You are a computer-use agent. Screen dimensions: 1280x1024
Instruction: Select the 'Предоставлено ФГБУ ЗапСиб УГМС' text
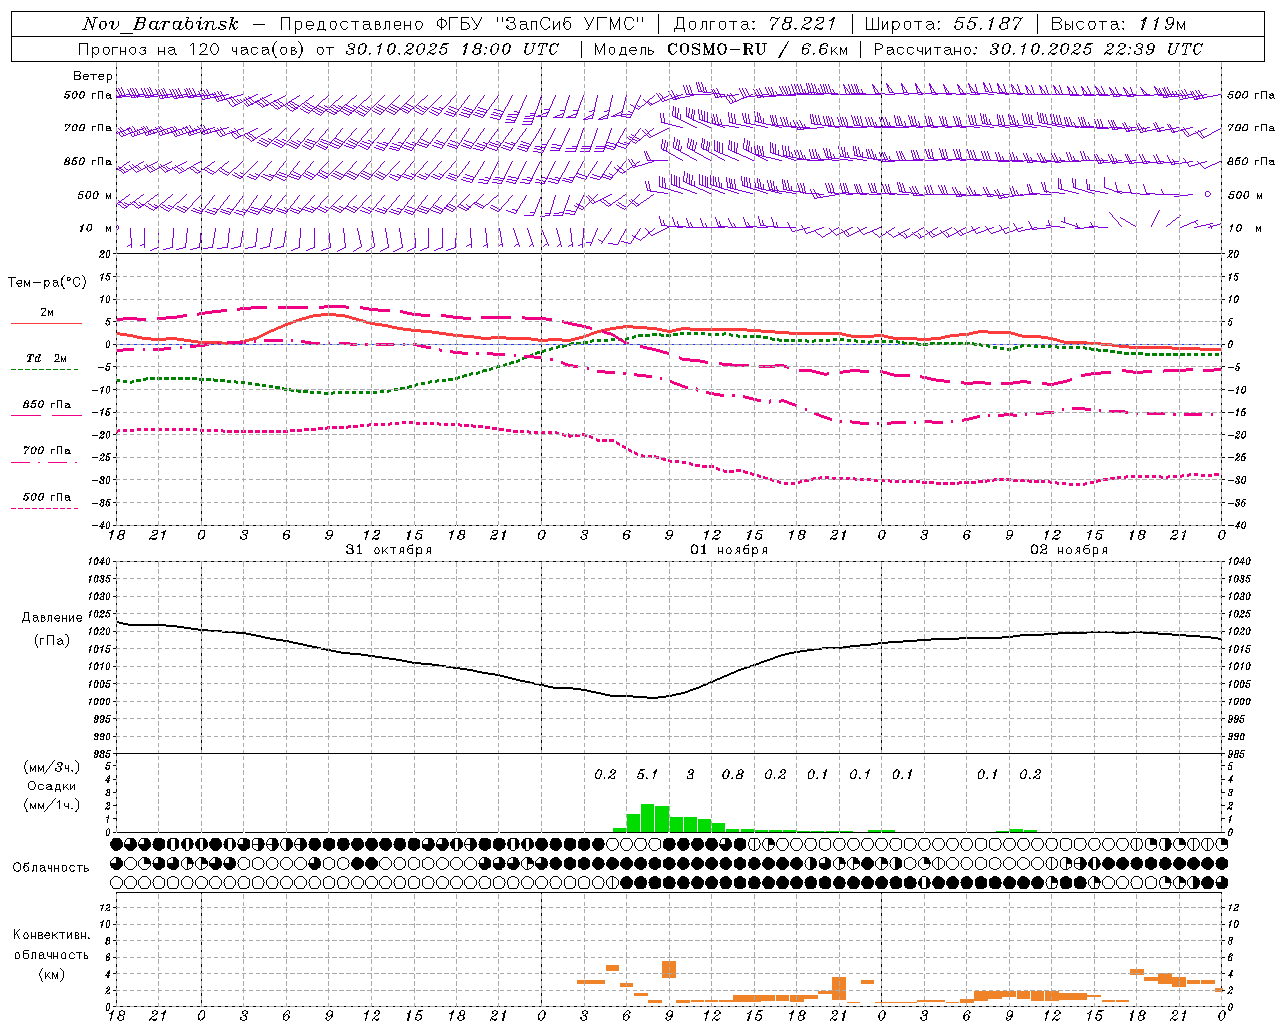click(x=462, y=24)
